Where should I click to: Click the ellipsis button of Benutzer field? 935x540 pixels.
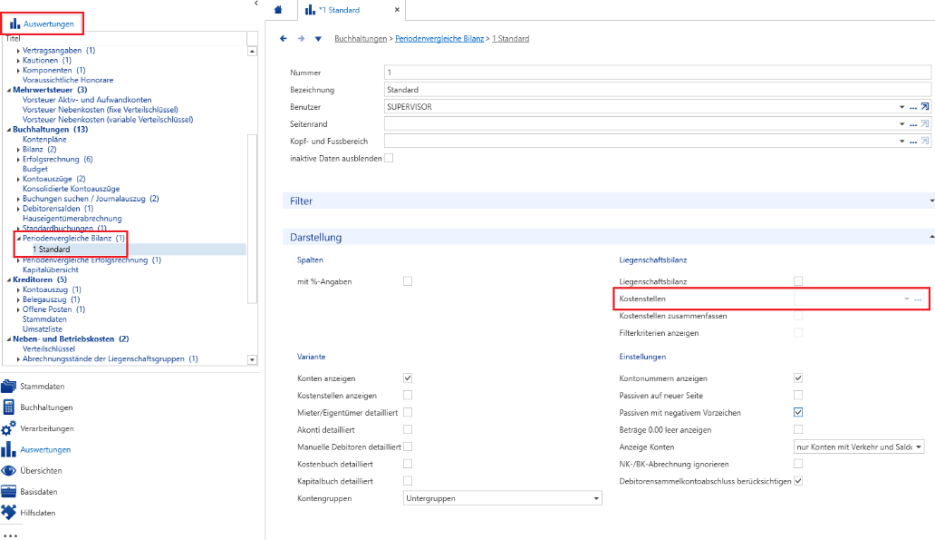pyautogui.click(x=913, y=107)
